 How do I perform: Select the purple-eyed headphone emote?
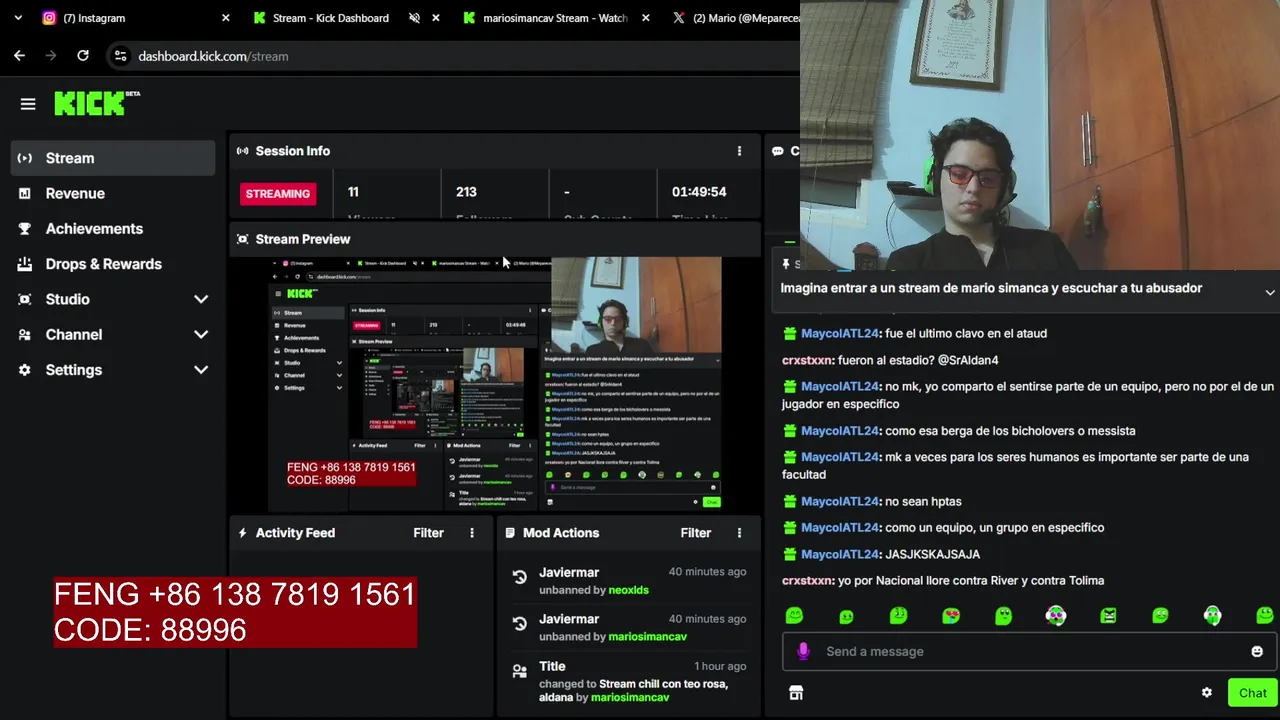click(x=1056, y=616)
